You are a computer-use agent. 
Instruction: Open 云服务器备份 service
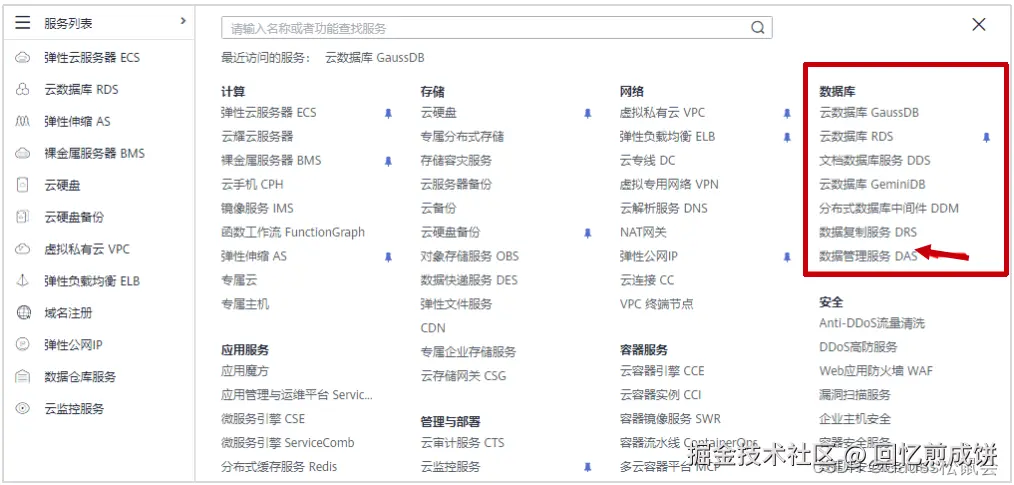point(456,184)
